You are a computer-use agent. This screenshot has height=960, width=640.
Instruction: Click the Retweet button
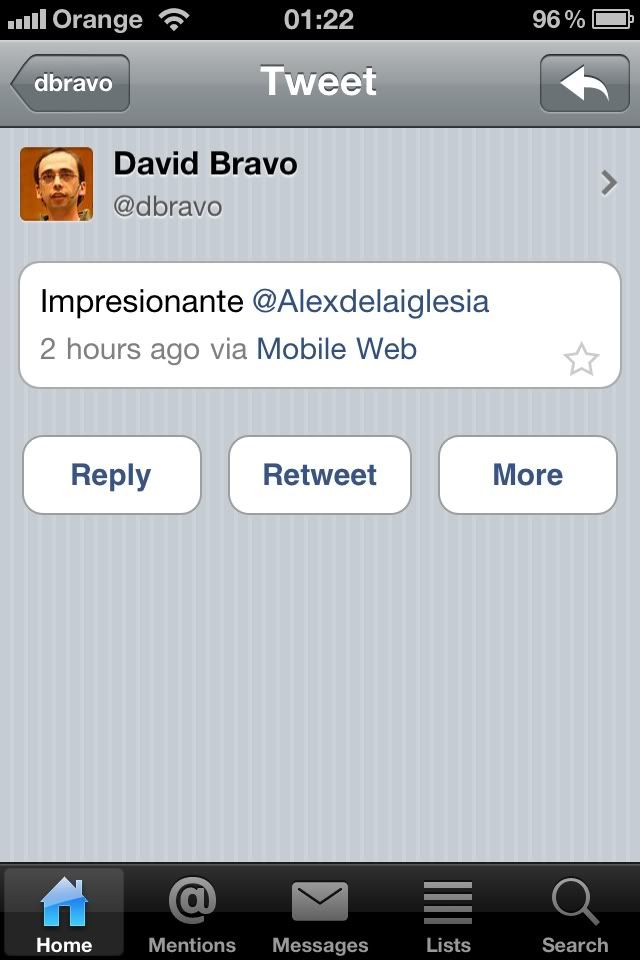click(320, 475)
